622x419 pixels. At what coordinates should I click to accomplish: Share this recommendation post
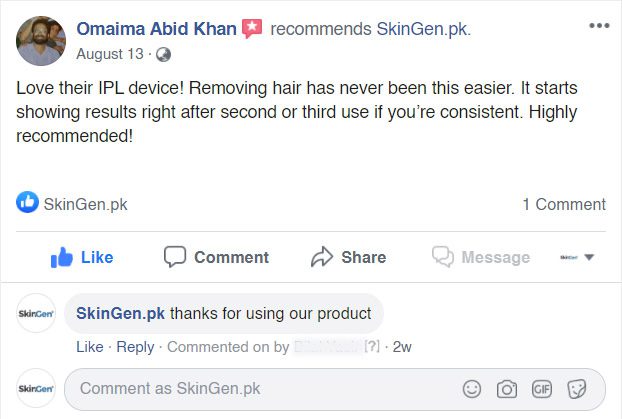(348, 257)
